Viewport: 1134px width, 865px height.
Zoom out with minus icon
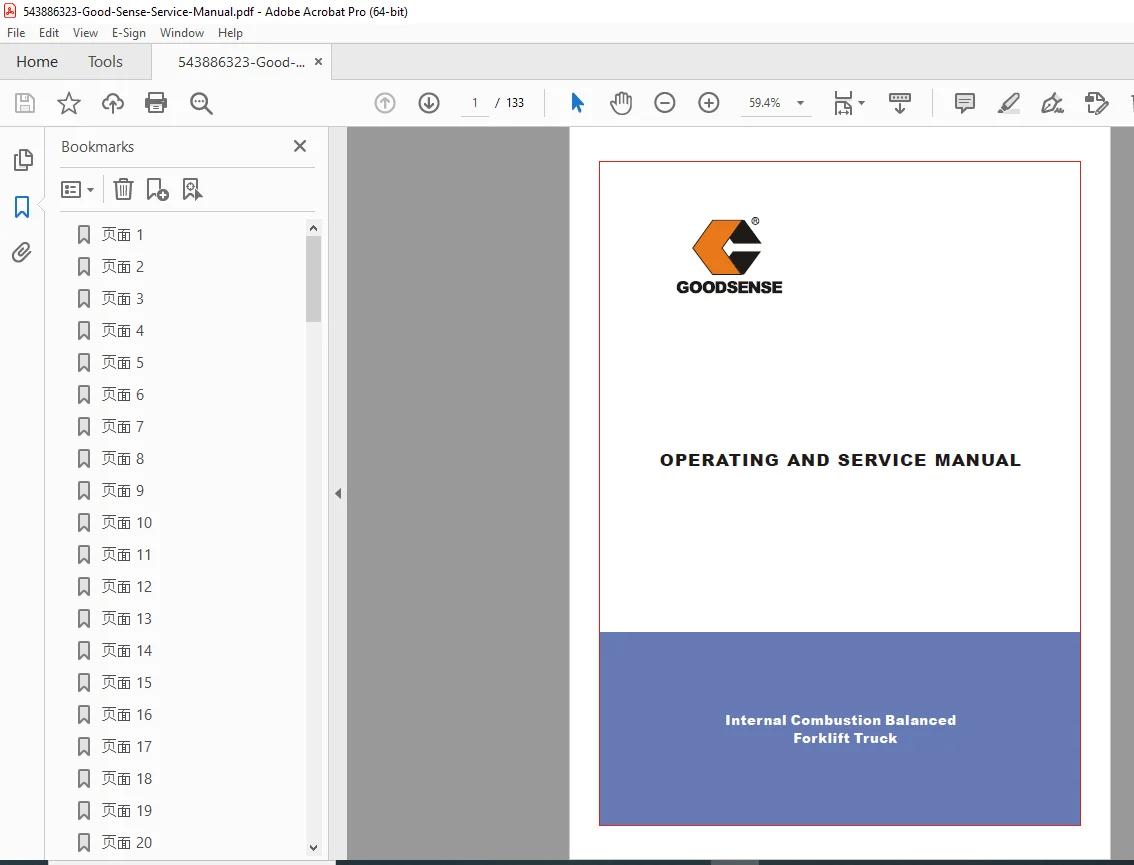point(665,103)
